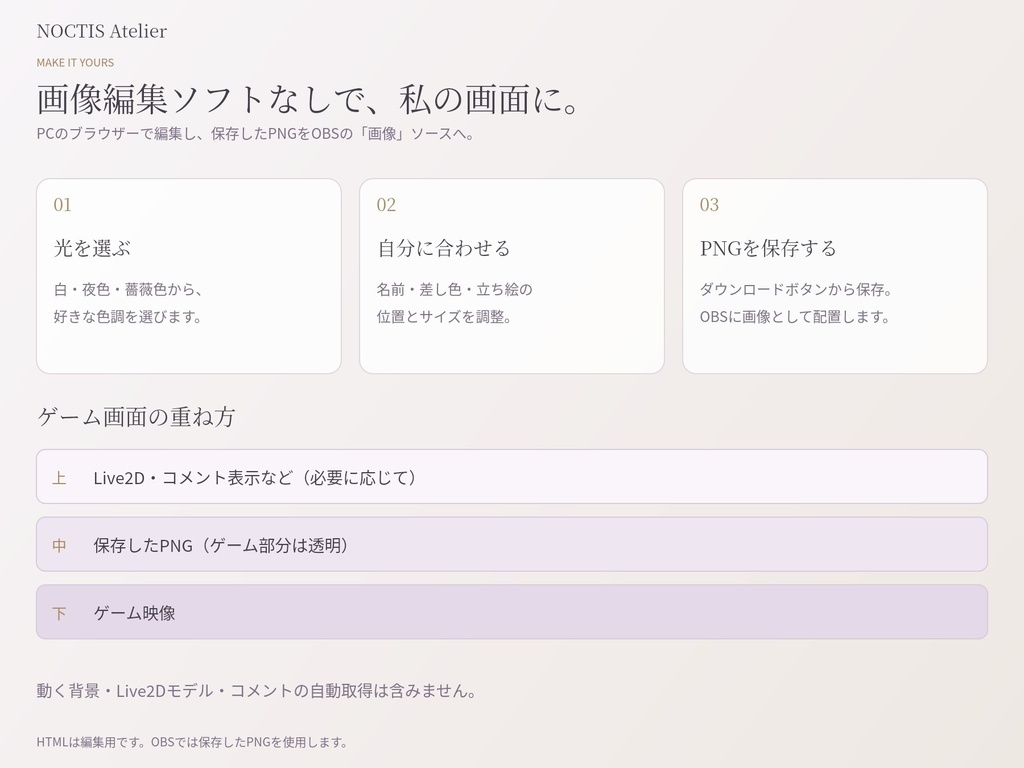
Task: Click the 上 layer marker
Action: (x=59, y=478)
